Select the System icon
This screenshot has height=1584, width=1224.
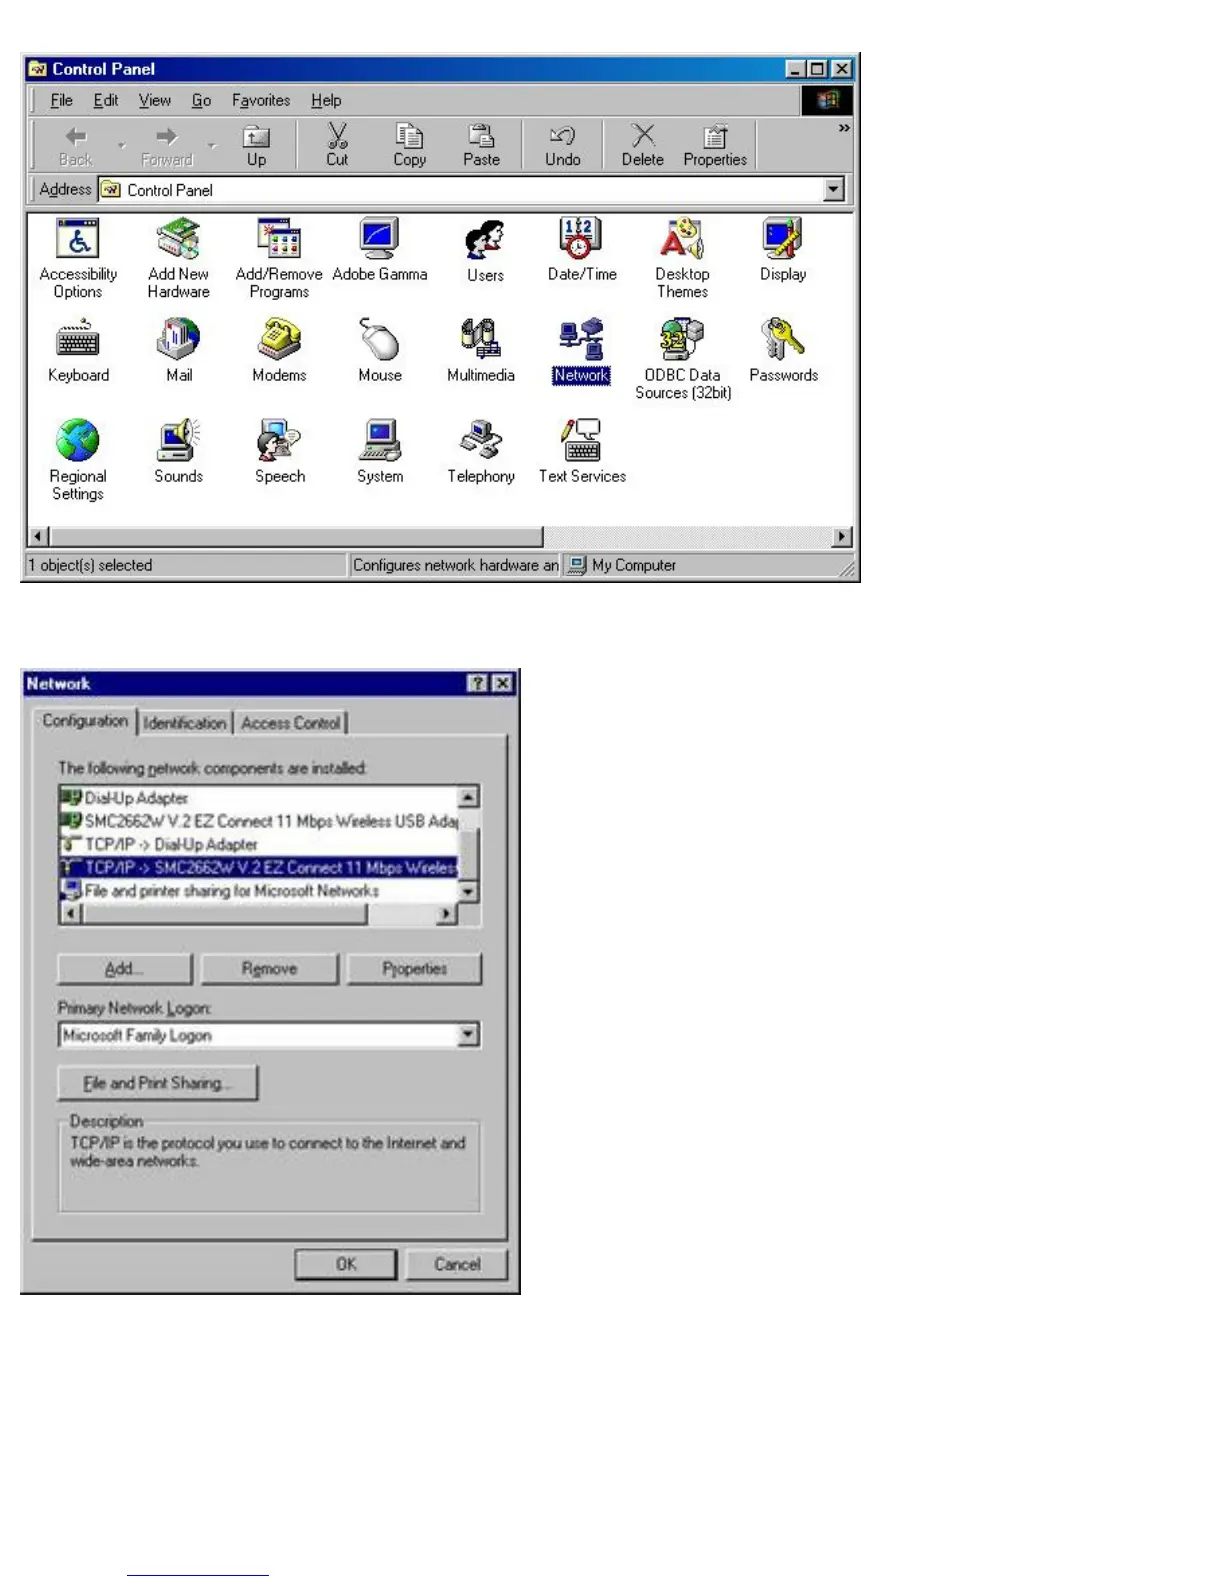tap(380, 452)
